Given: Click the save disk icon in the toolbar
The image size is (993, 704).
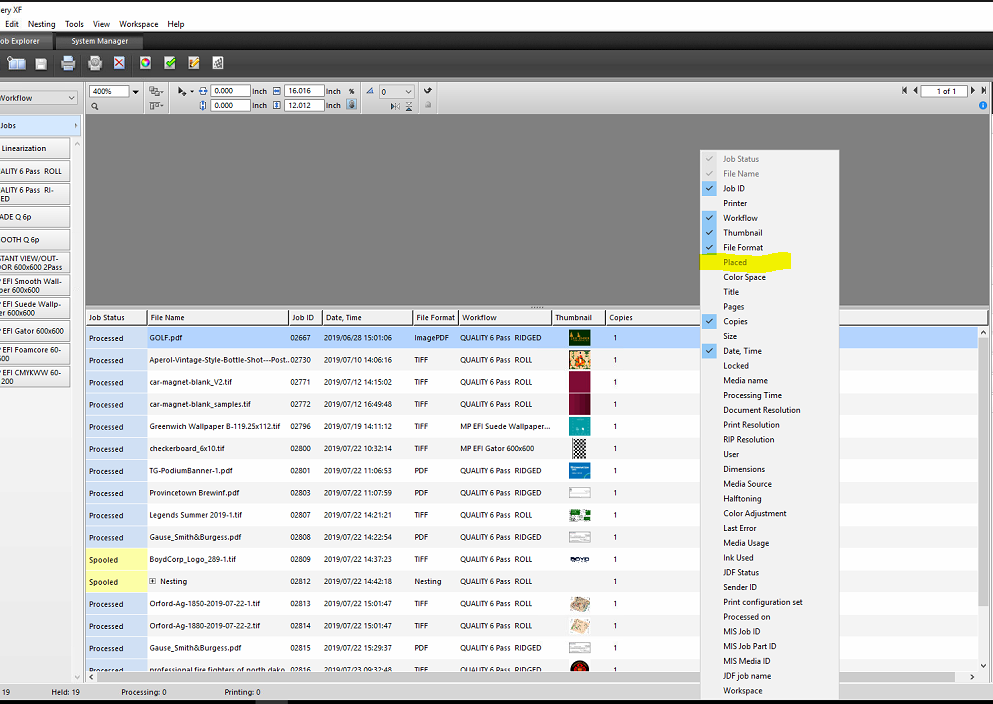Looking at the screenshot, I should coord(42,64).
